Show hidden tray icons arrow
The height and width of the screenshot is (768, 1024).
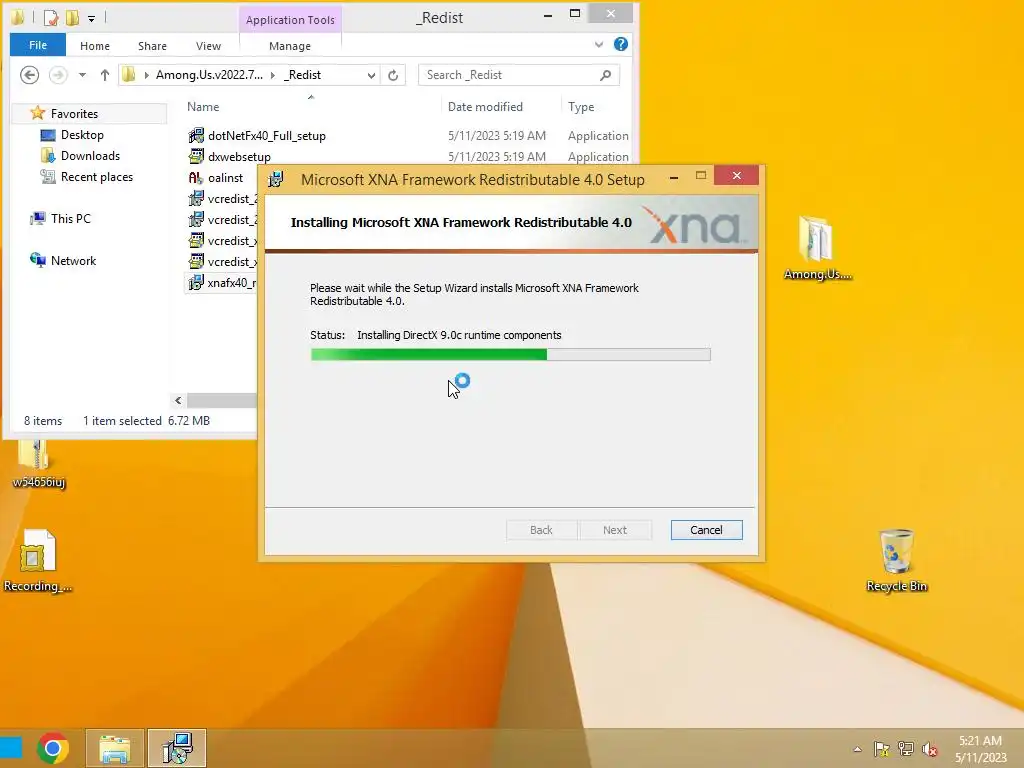(x=857, y=749)
